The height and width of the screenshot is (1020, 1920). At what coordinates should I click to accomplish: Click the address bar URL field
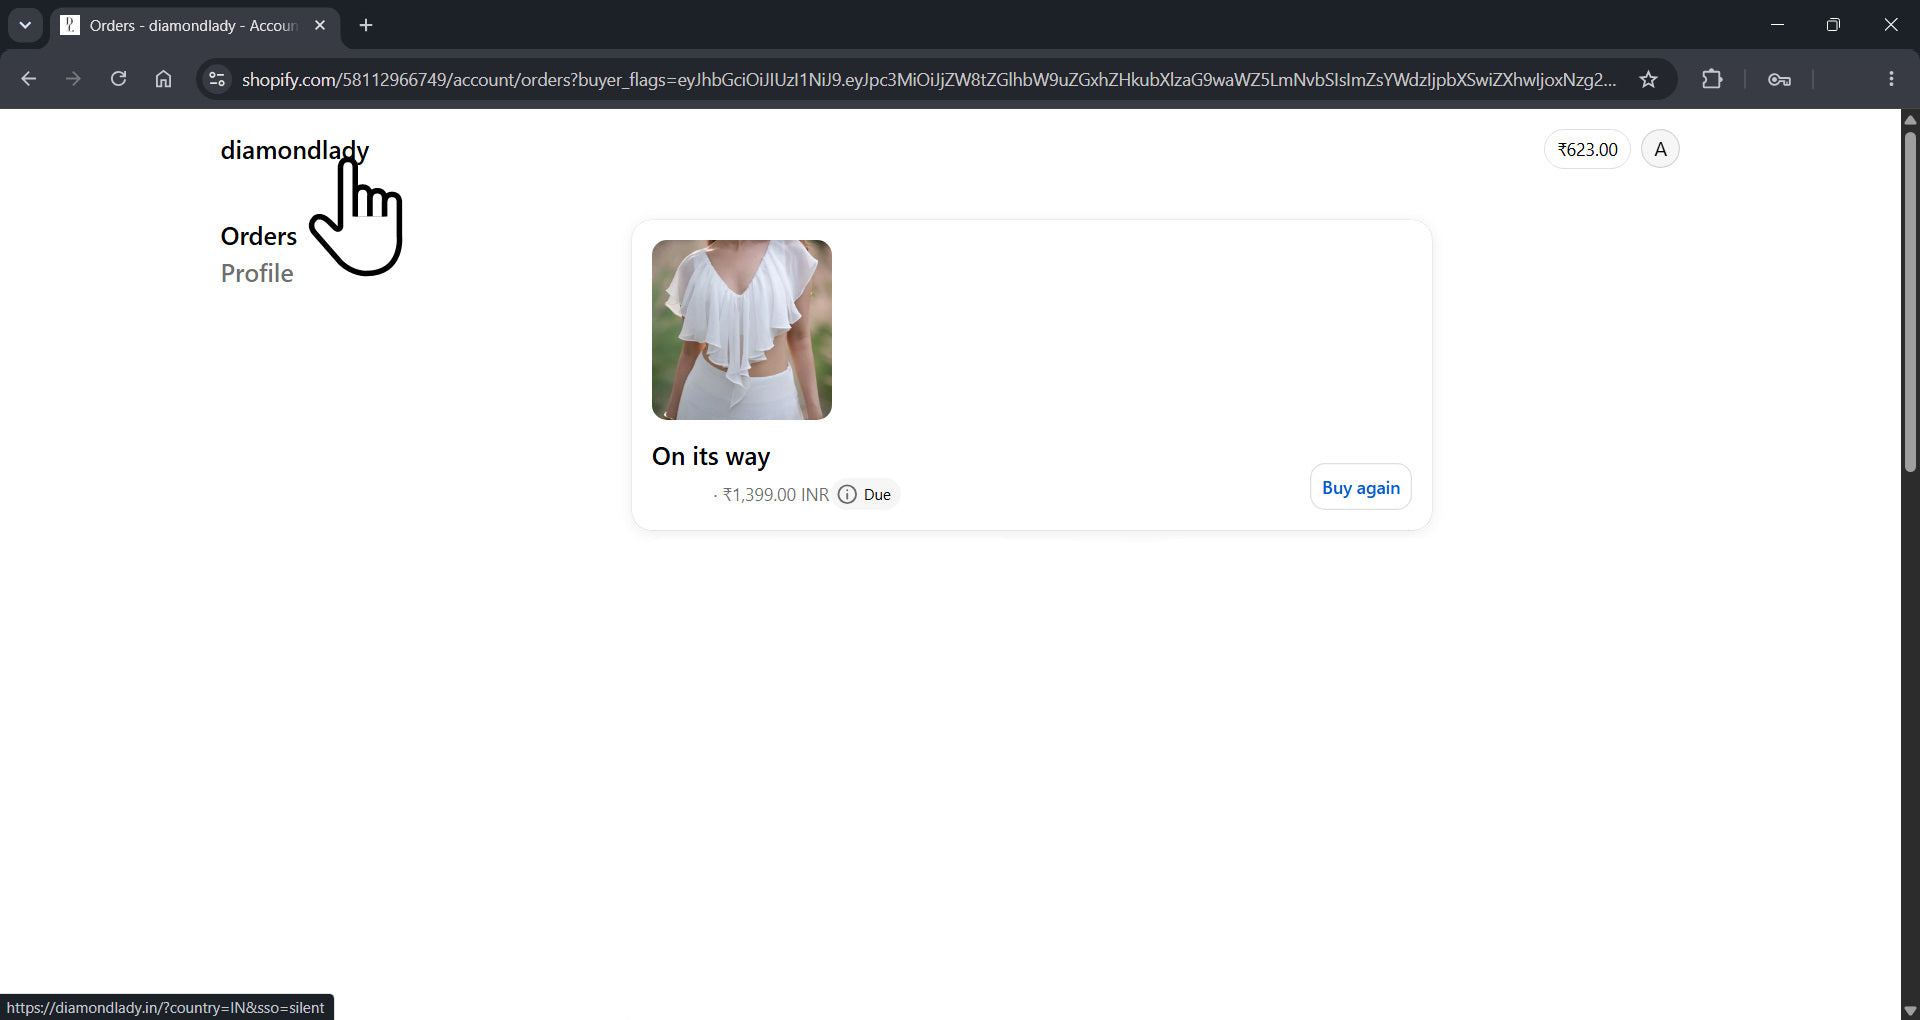(929, 79)
